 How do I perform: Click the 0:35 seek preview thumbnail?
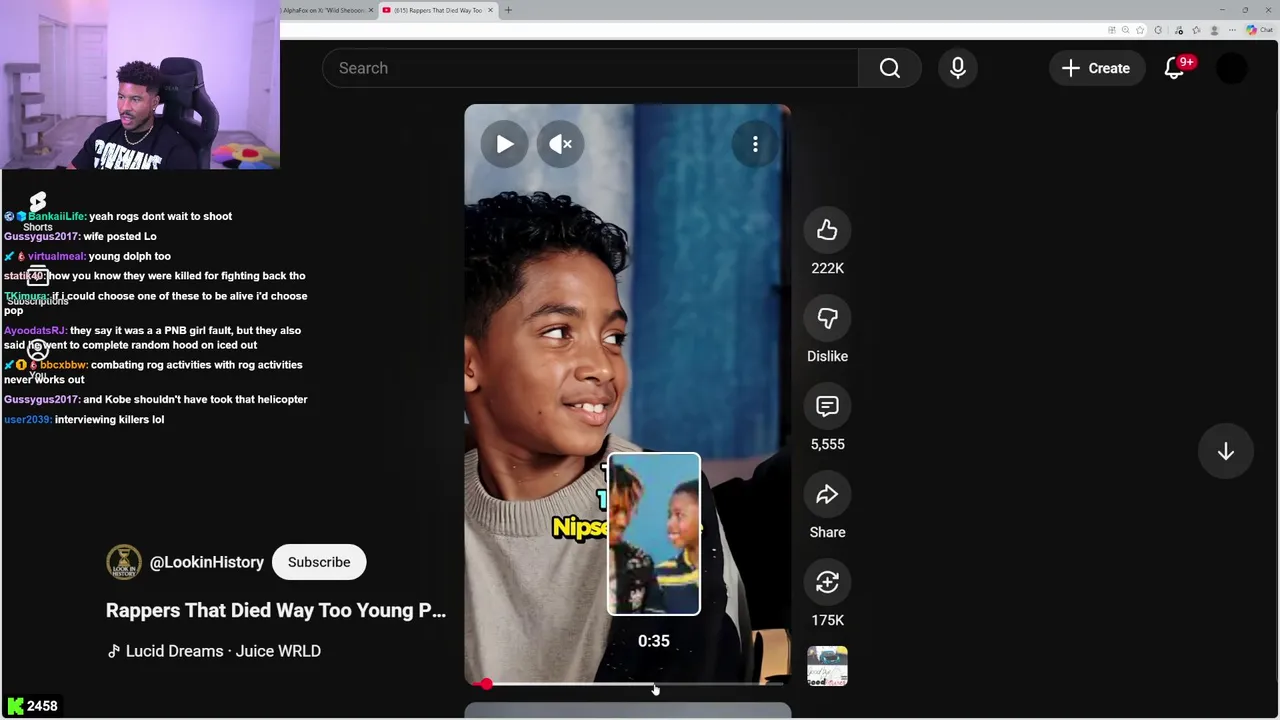pos(654,534)
